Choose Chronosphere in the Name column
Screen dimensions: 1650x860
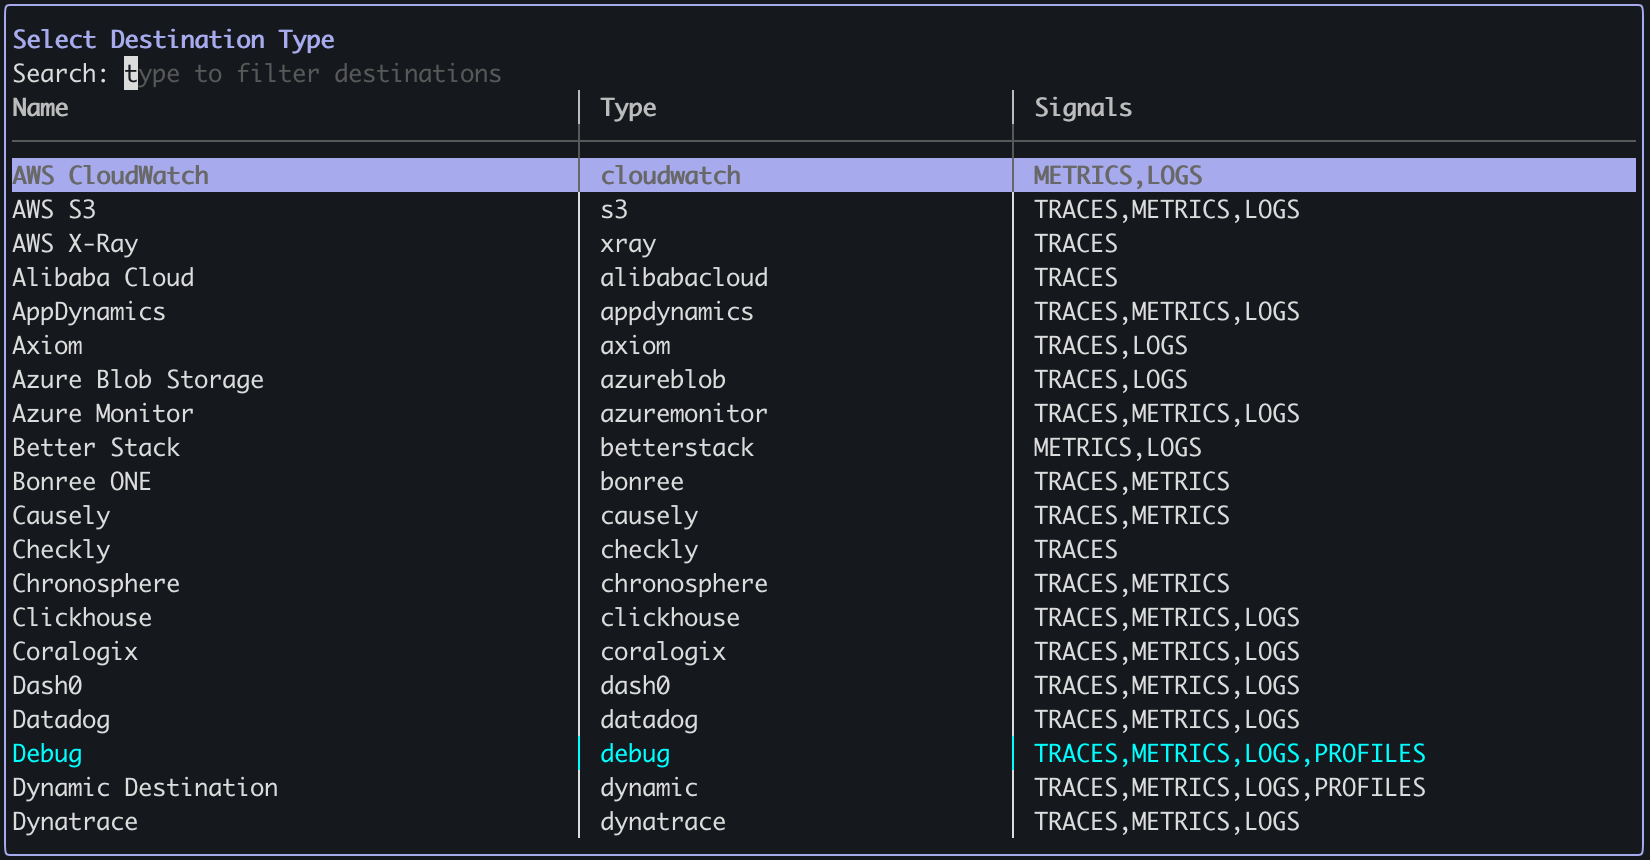pos(96,584)
